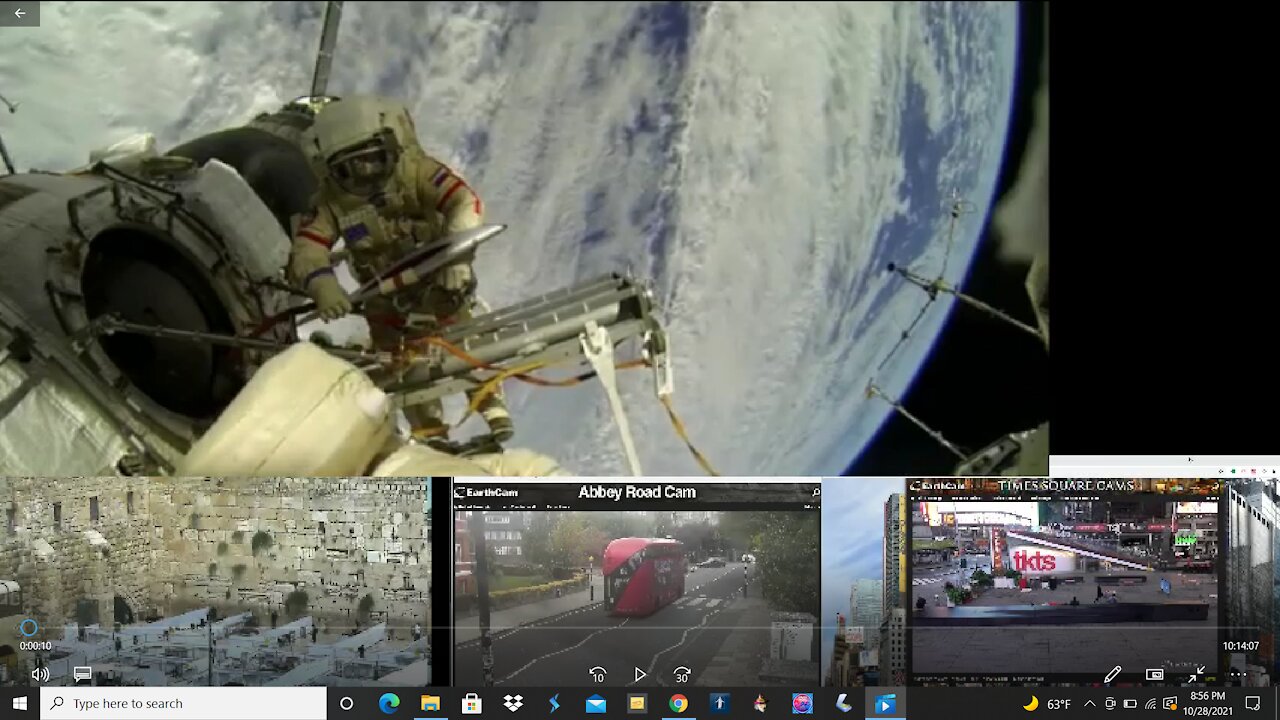
Task: Click the tray icon with the orange dot
Action: coord(1170,704)
